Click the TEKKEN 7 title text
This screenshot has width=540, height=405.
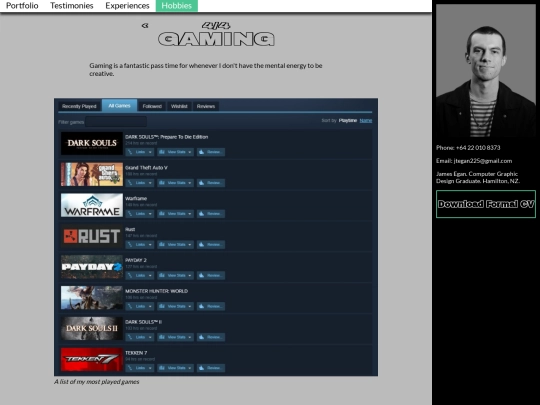click(136, 353)
